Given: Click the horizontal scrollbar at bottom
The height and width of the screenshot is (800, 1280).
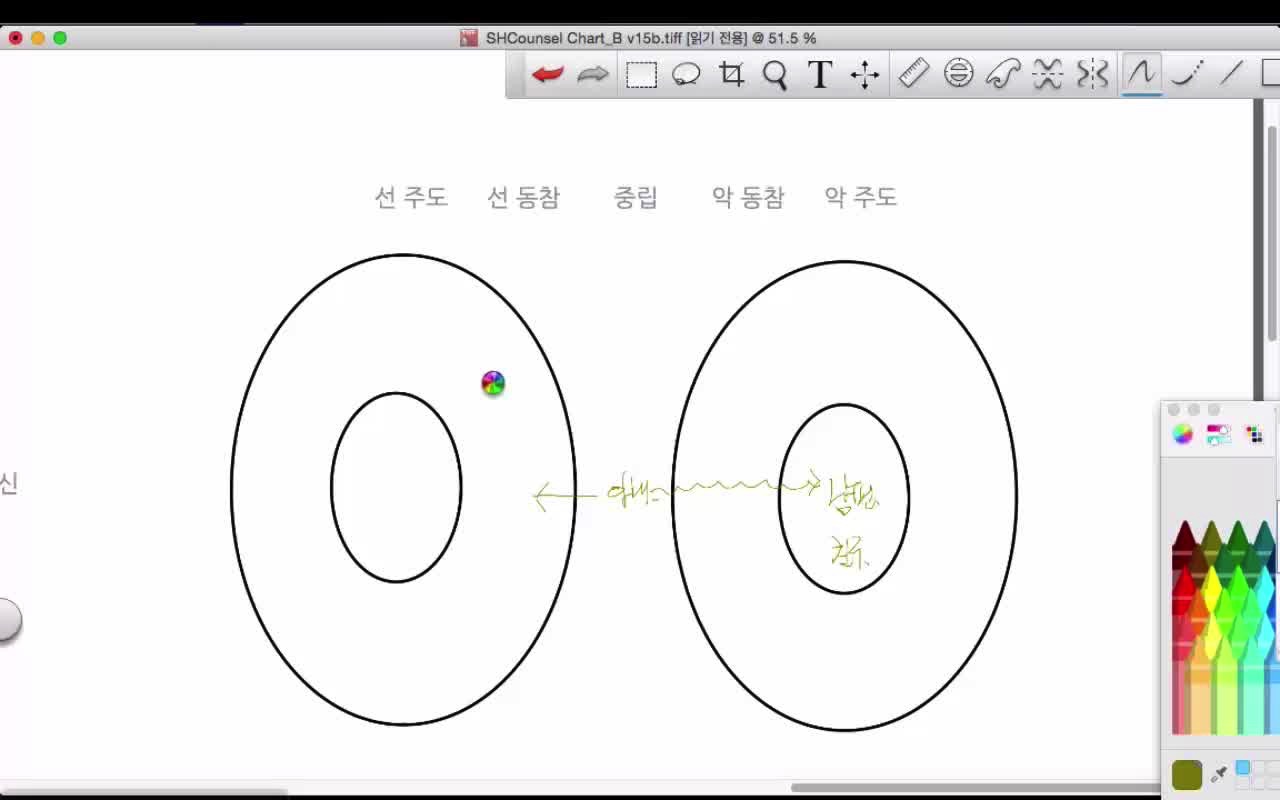Looking at the screenshot, I should [975, 788].
